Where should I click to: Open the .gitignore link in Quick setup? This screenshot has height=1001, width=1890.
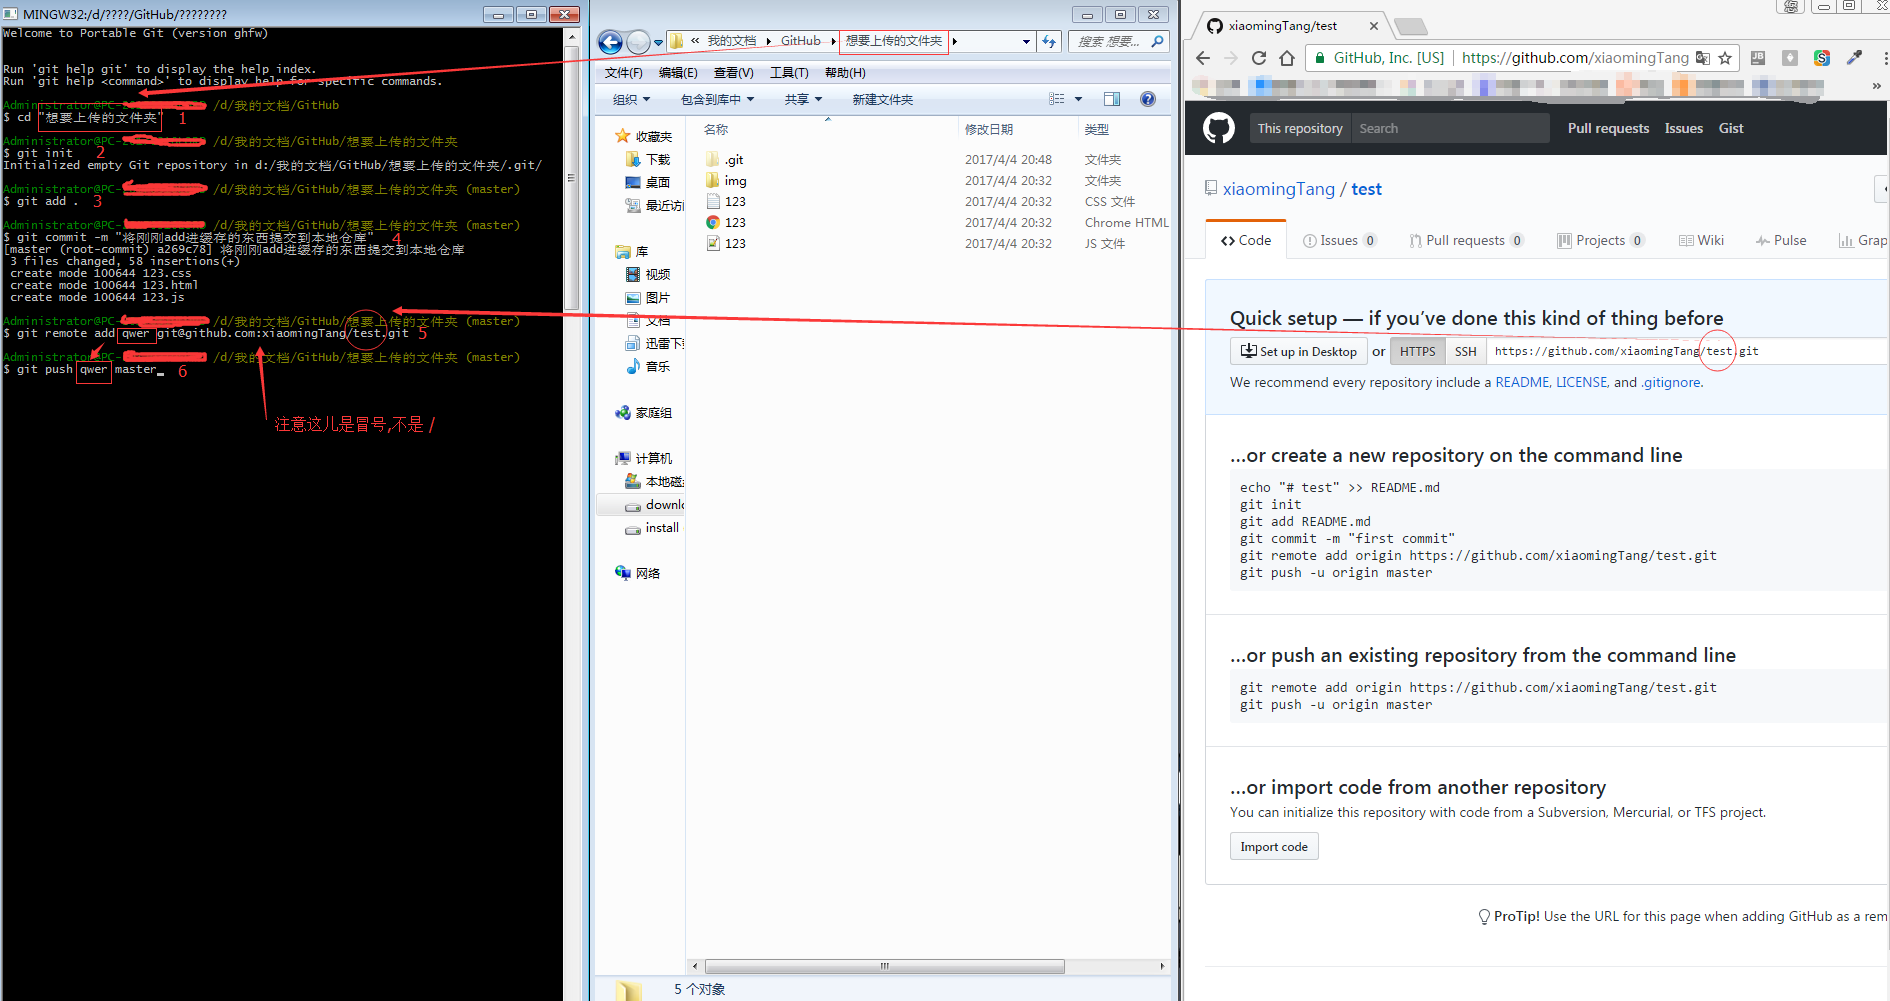point(1671,382)
